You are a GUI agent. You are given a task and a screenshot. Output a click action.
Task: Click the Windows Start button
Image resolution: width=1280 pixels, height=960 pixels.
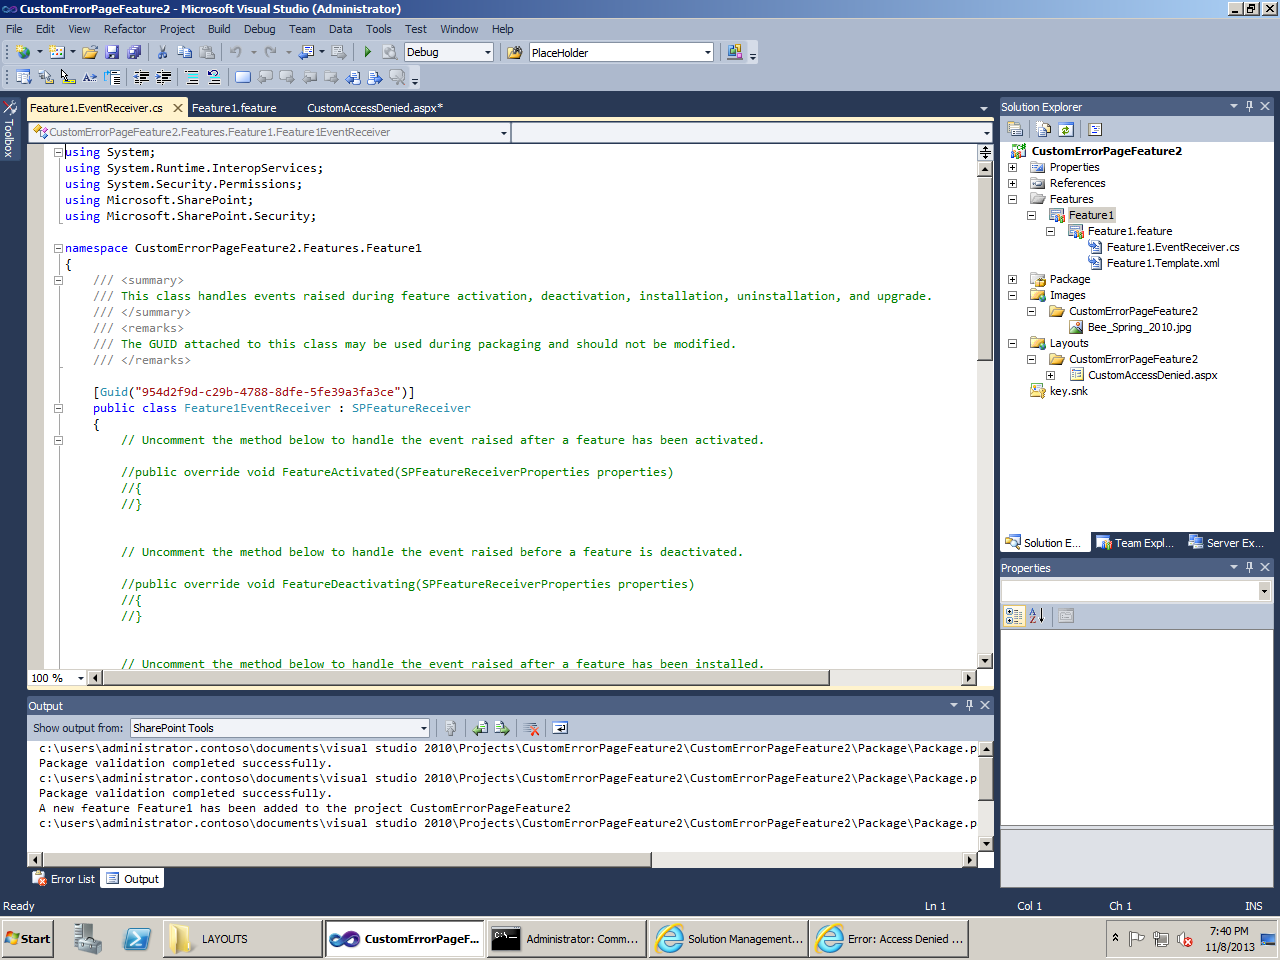pos(28,939)
